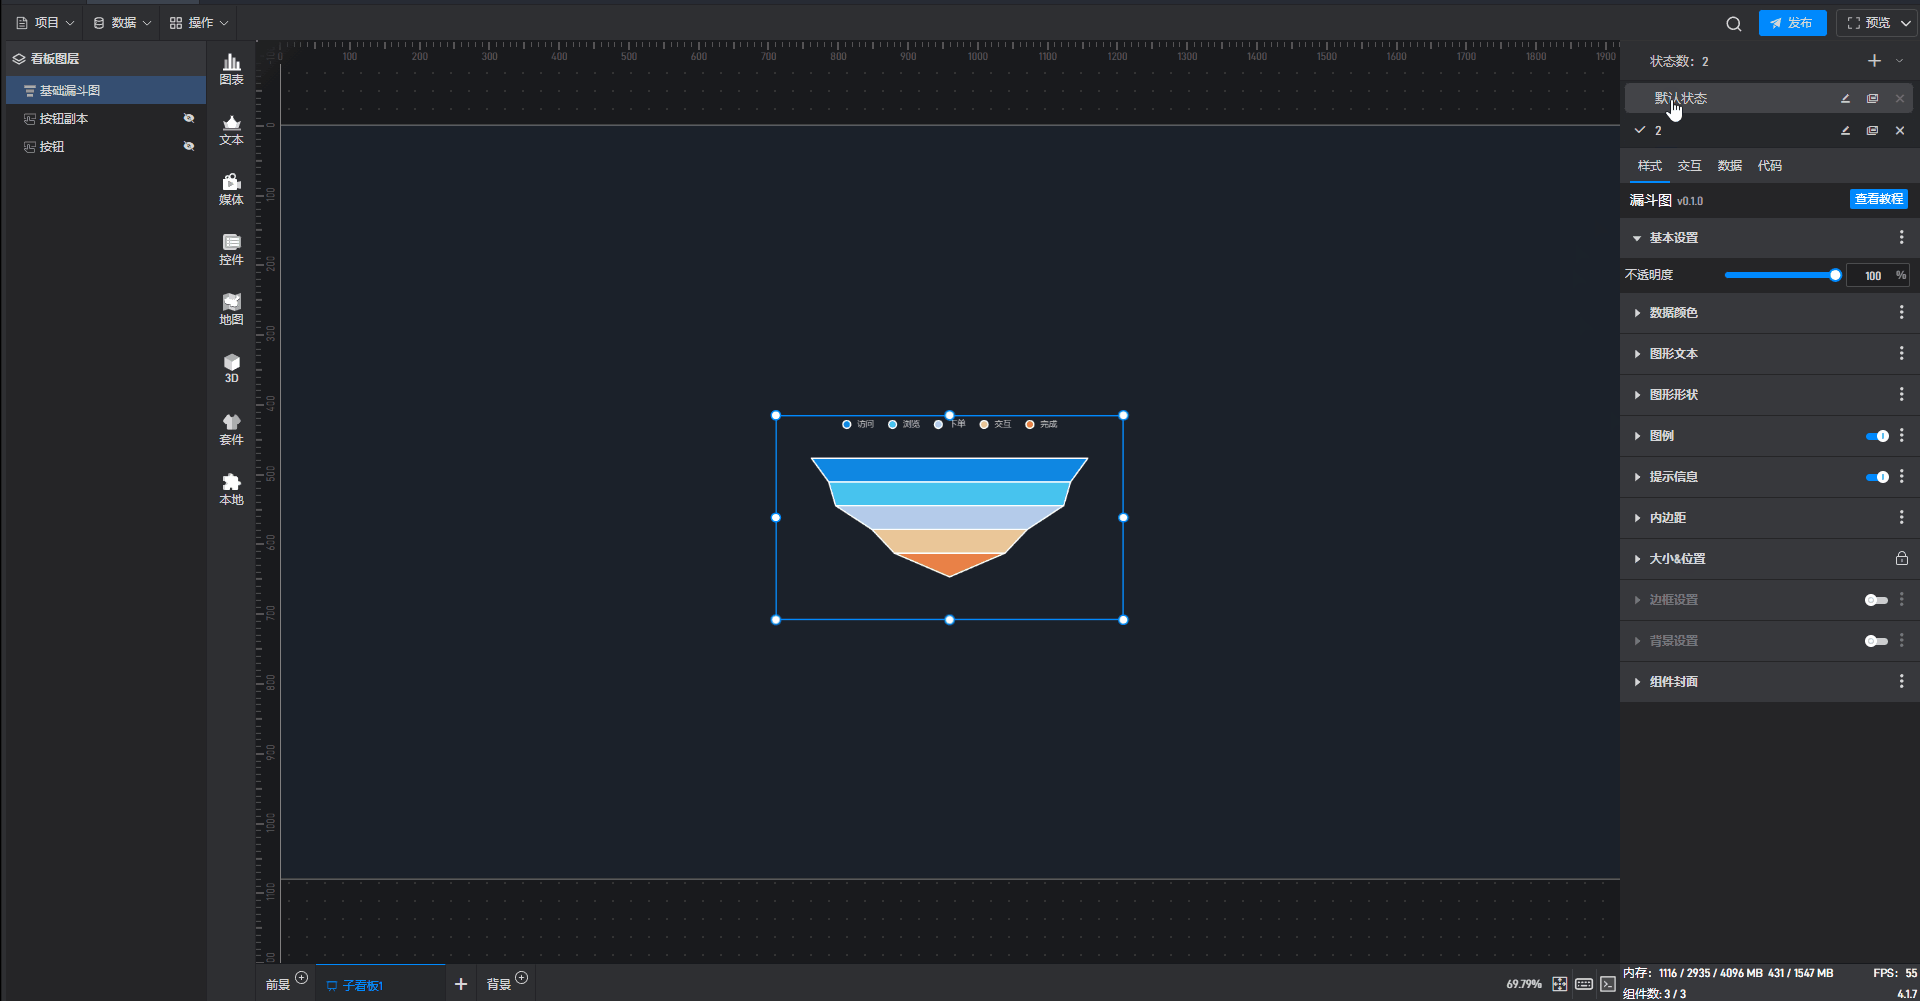Image resolution: width=1920 pixels, height=1001 pixels.
Task: Click the lock icon for 大小&位置
Action: point(1901,559)
